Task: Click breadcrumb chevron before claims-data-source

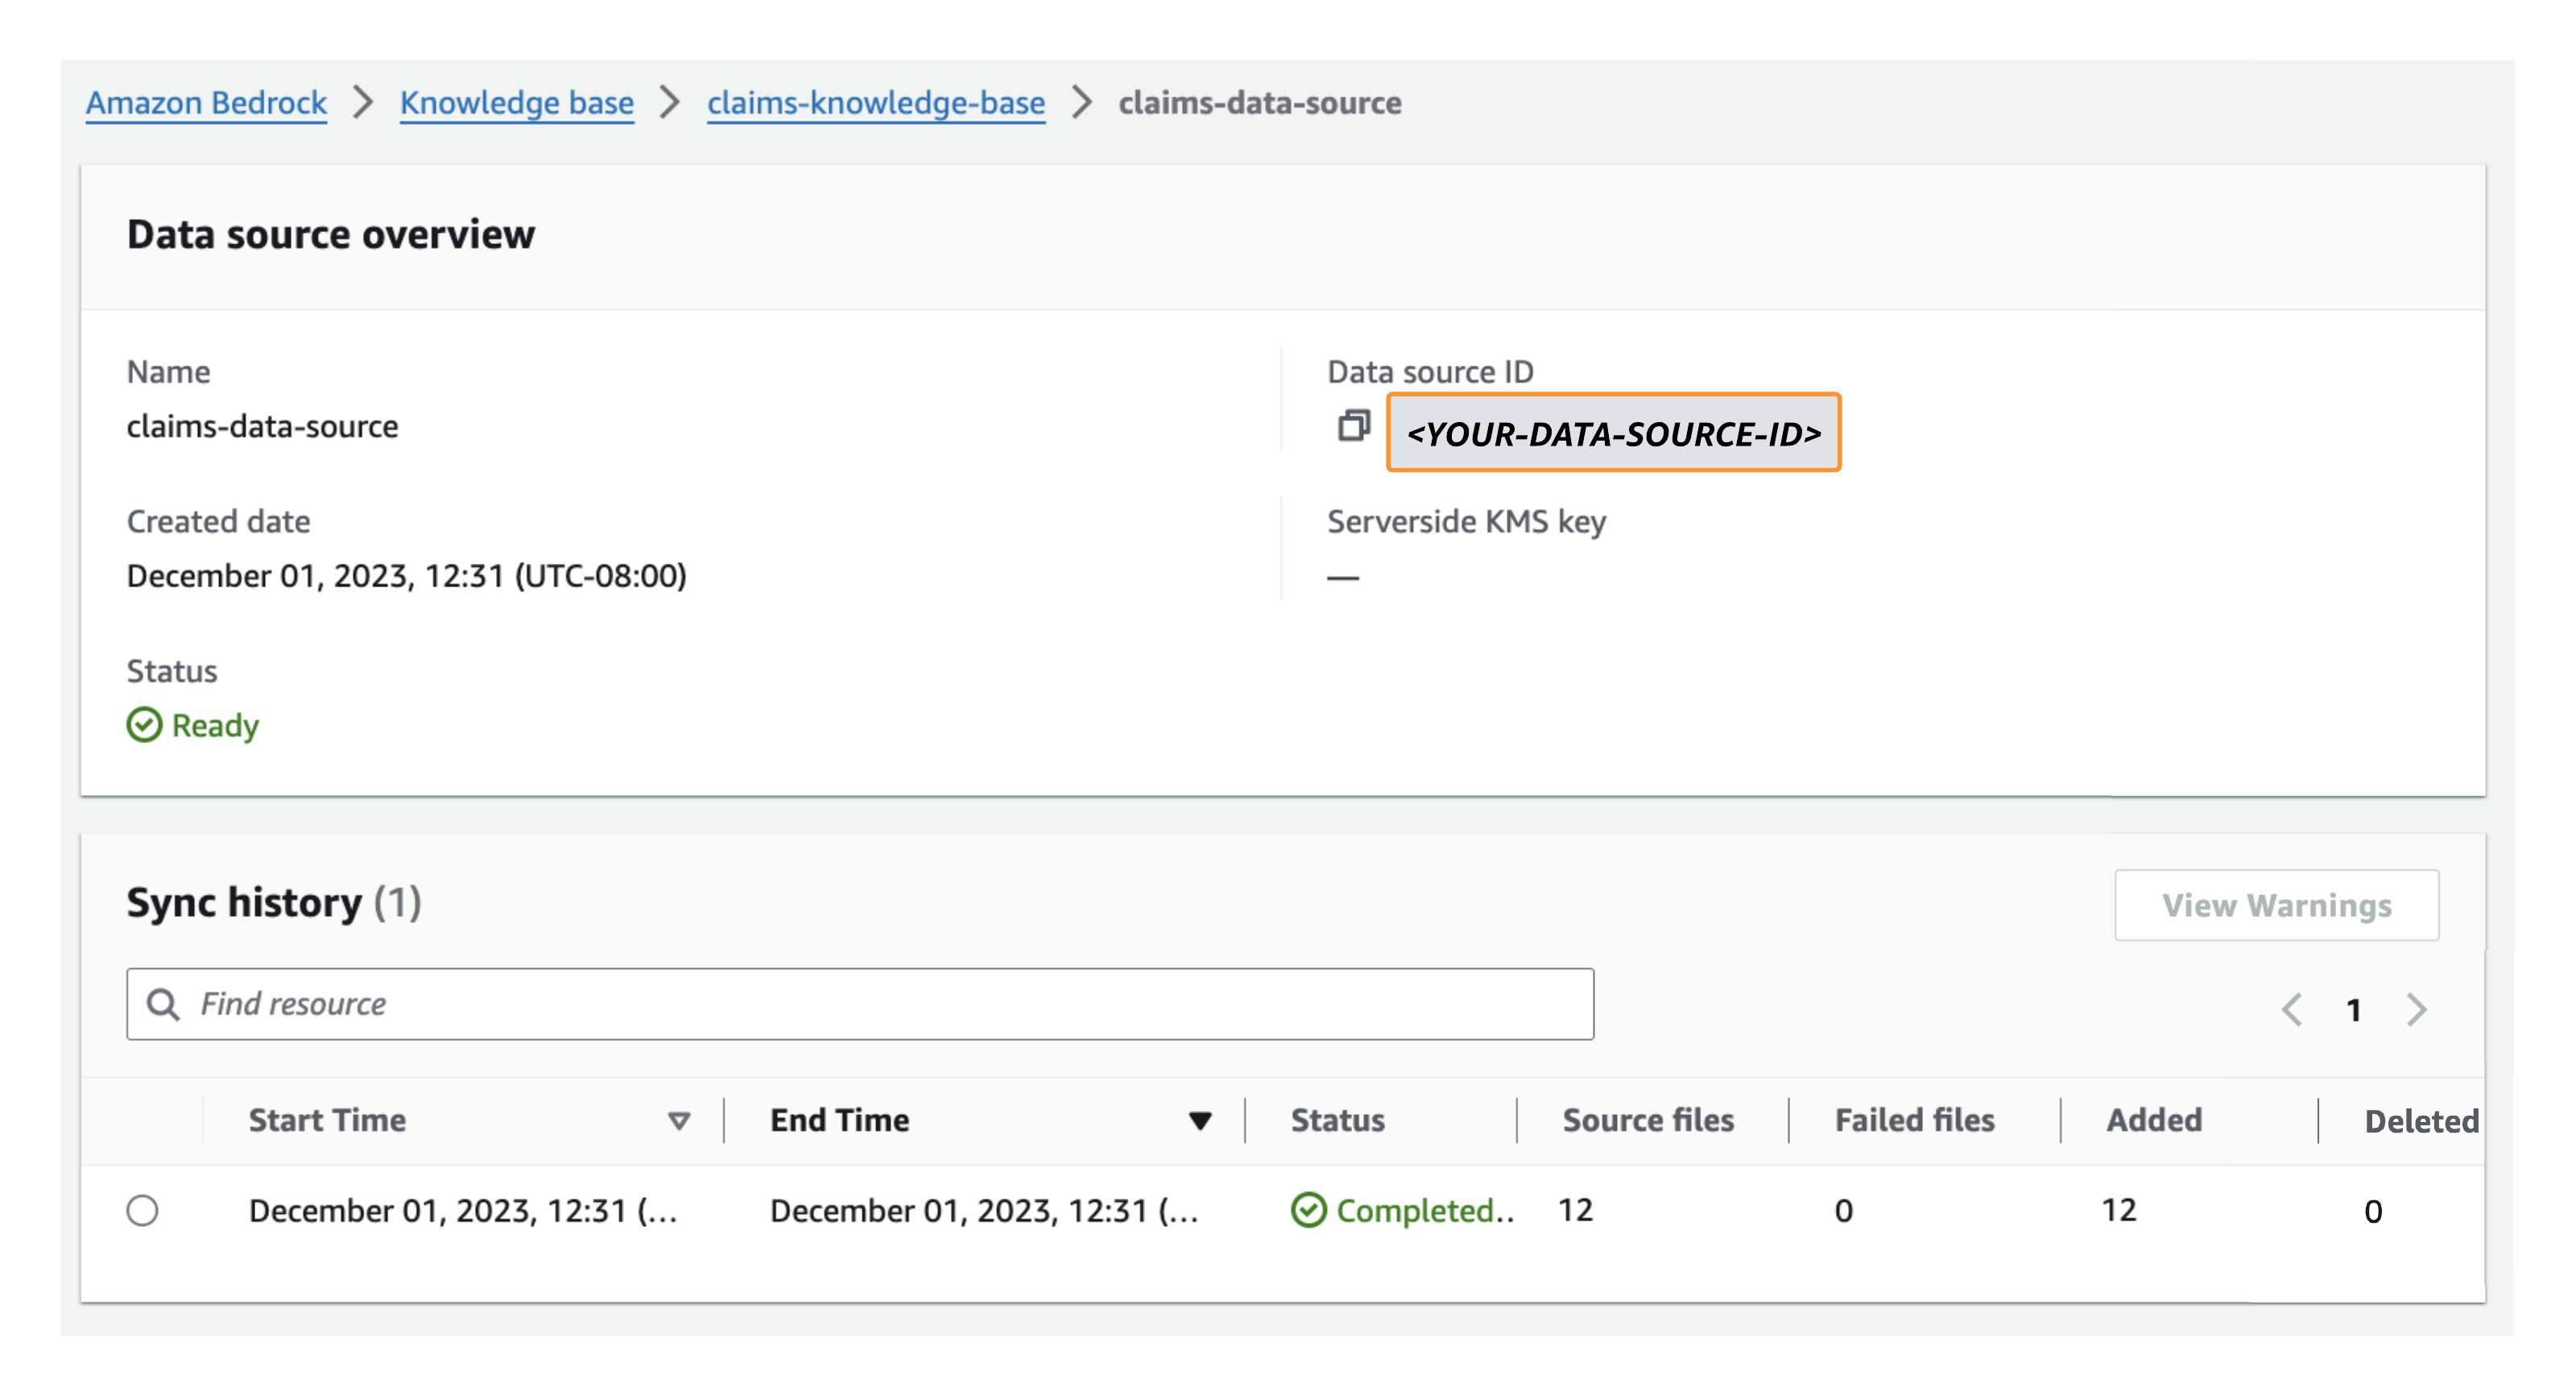Action: [x=1081, y=103]
